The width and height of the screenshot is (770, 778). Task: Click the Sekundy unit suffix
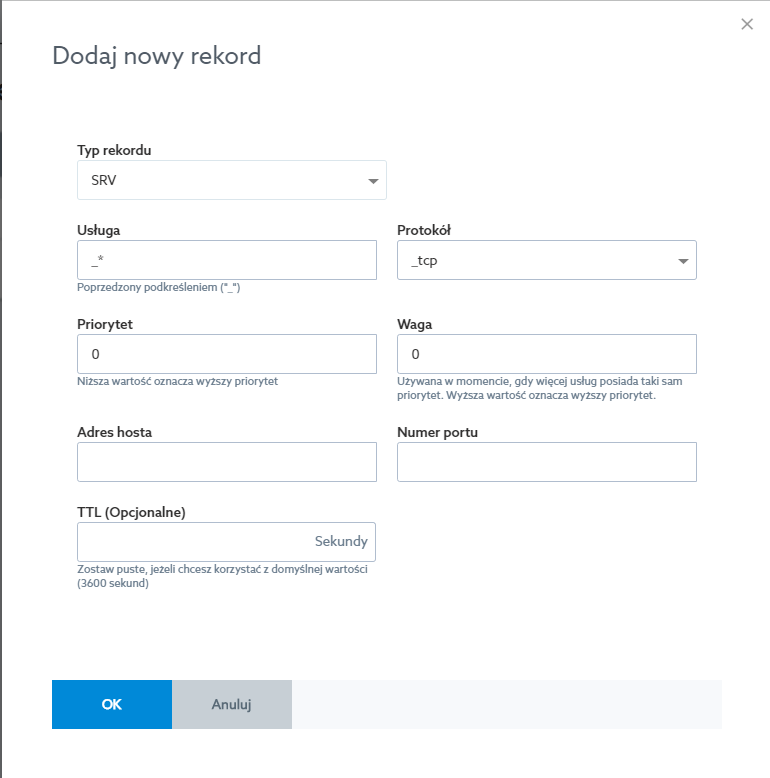341,541
